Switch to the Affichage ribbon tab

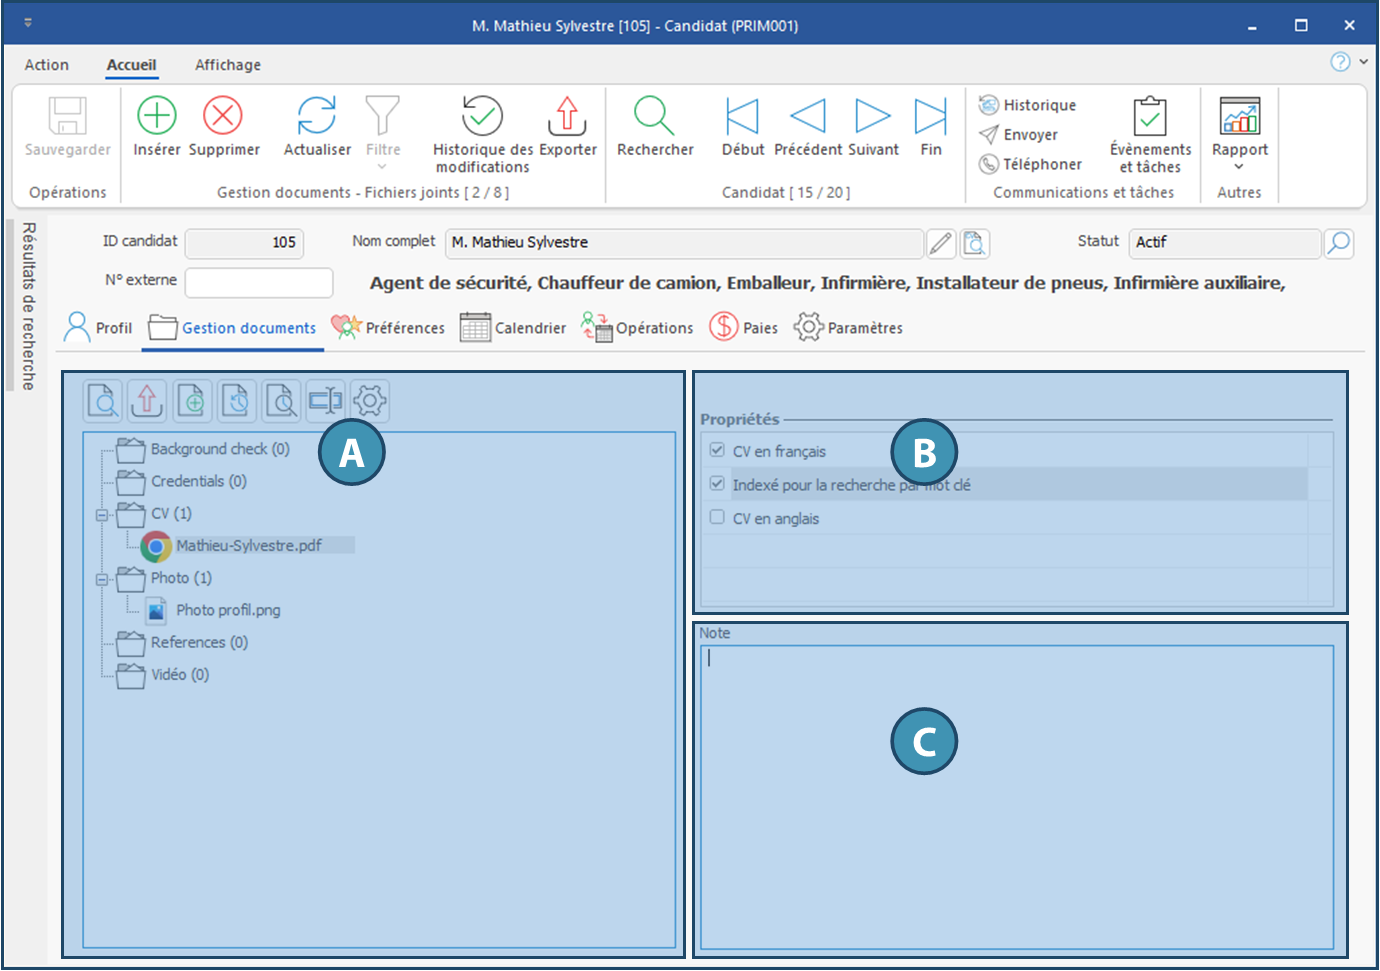point(227,65)
